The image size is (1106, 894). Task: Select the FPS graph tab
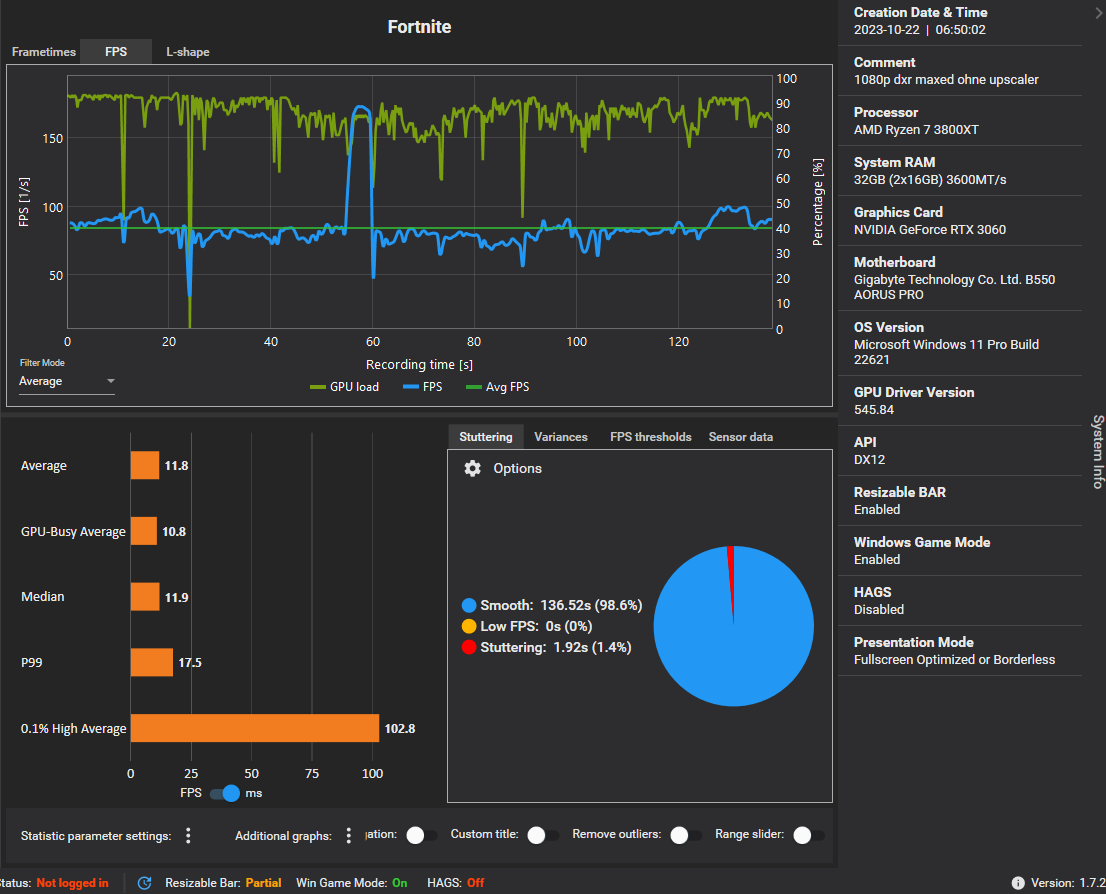point(116,52)
